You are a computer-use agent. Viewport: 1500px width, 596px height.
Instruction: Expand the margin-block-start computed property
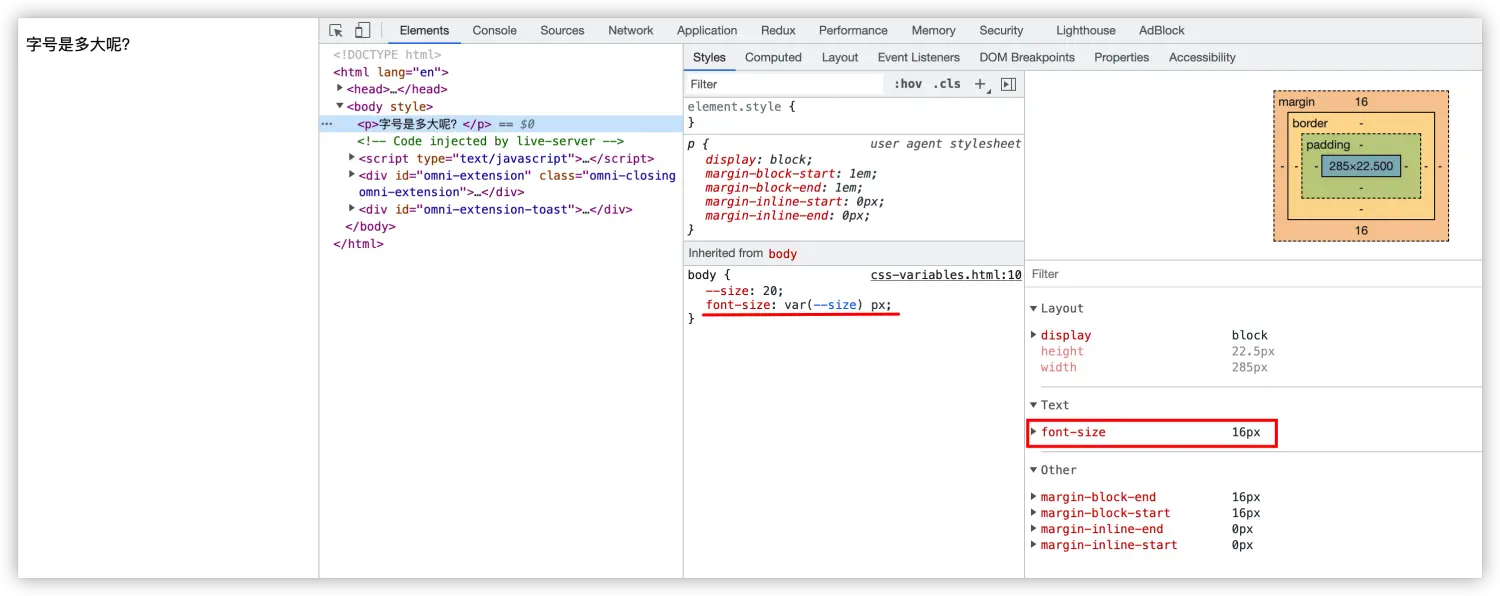[x=1034, y=513]
